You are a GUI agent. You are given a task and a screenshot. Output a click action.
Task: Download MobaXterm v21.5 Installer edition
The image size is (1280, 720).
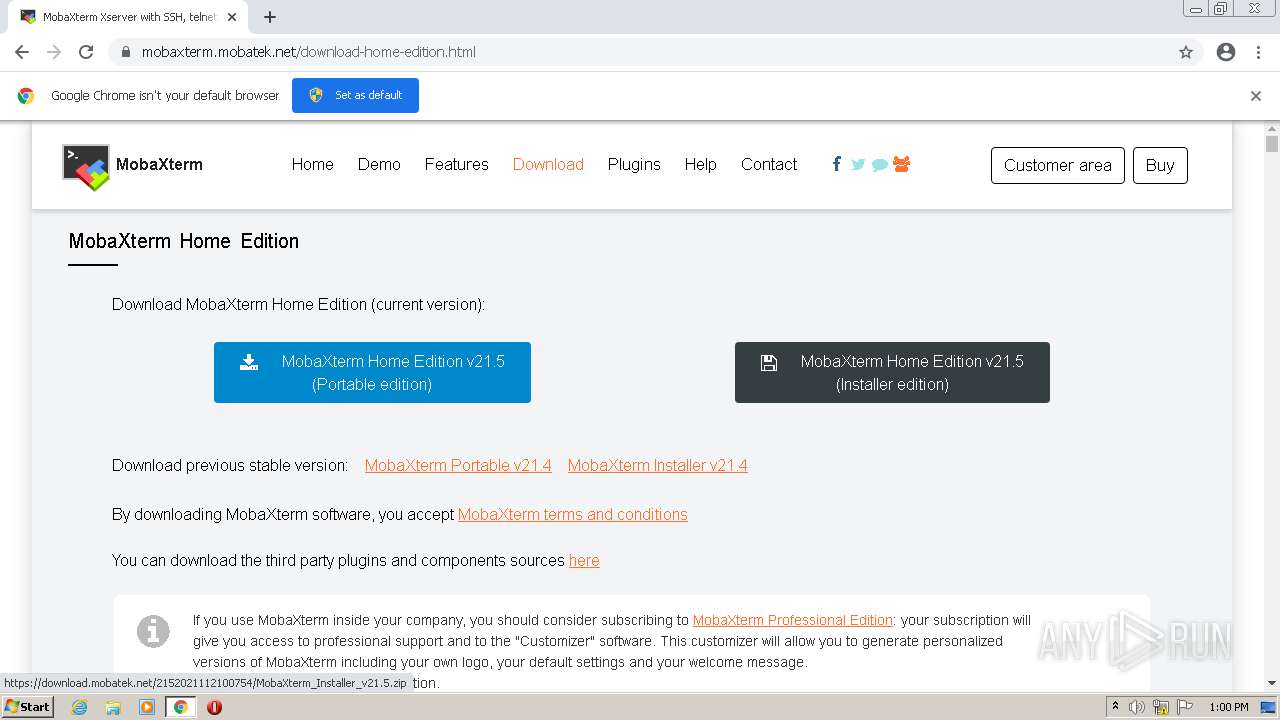pos(892,373)
